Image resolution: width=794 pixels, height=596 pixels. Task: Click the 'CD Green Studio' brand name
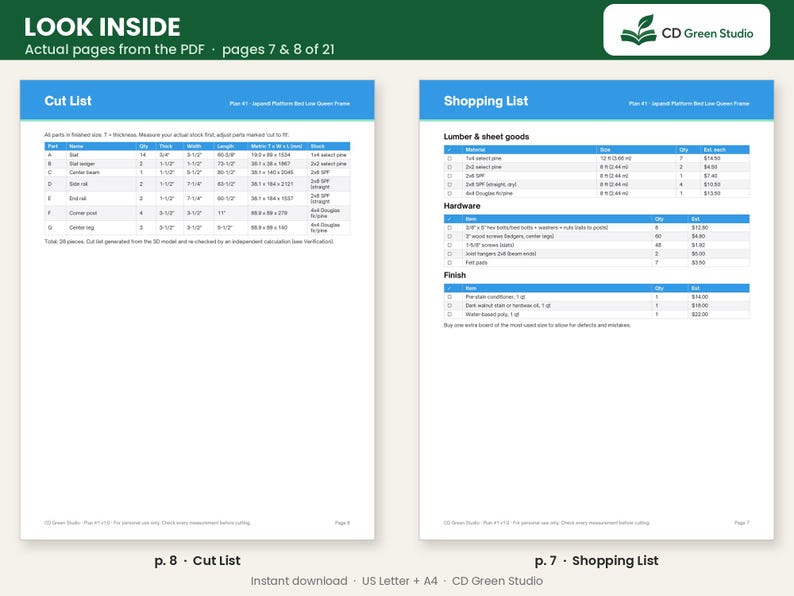coord(707,33)
